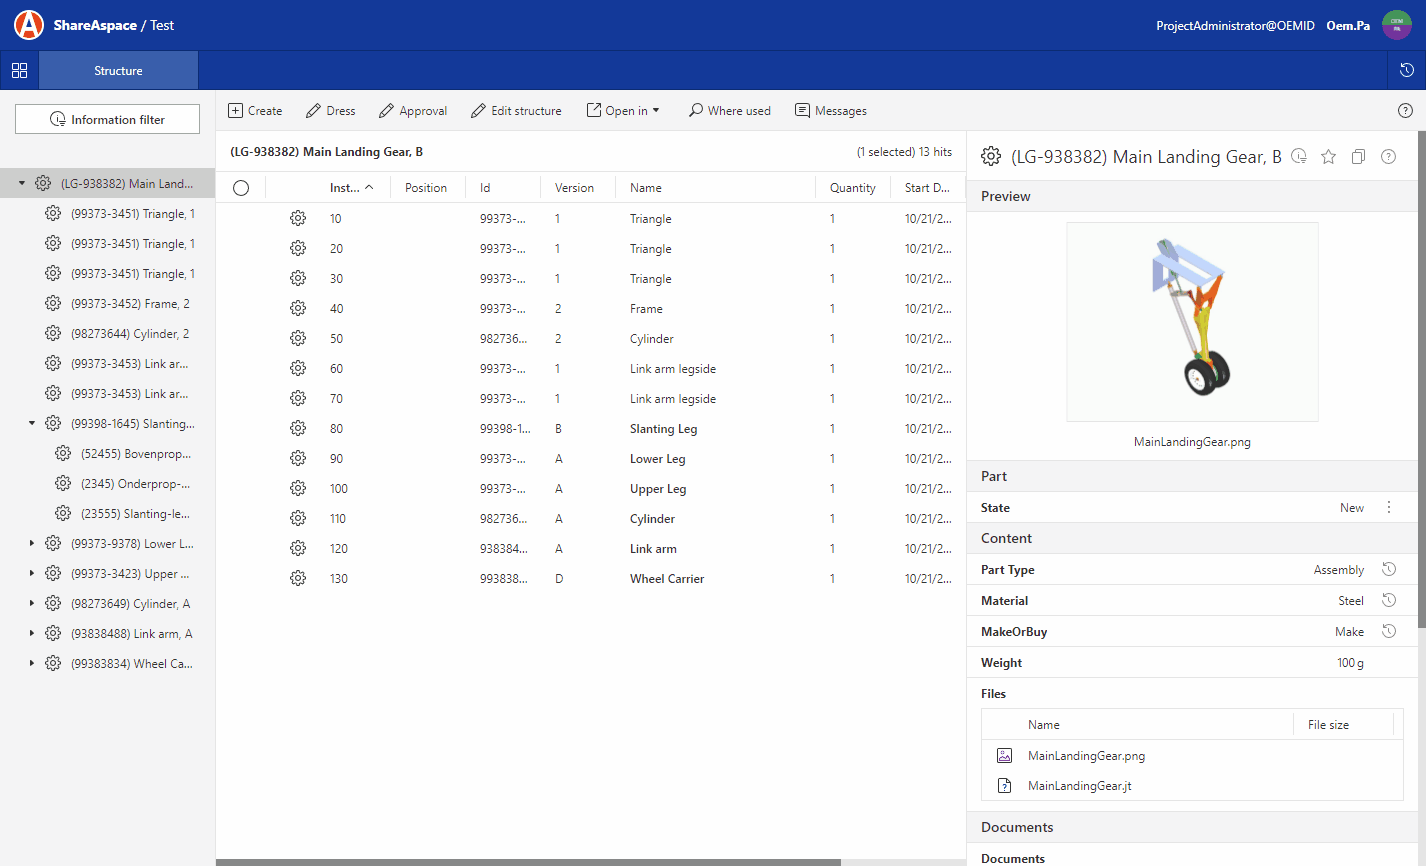Screen dimensions: 1426x866
Task: Open the apps grid menu icon
Action: tap(19, 71)
